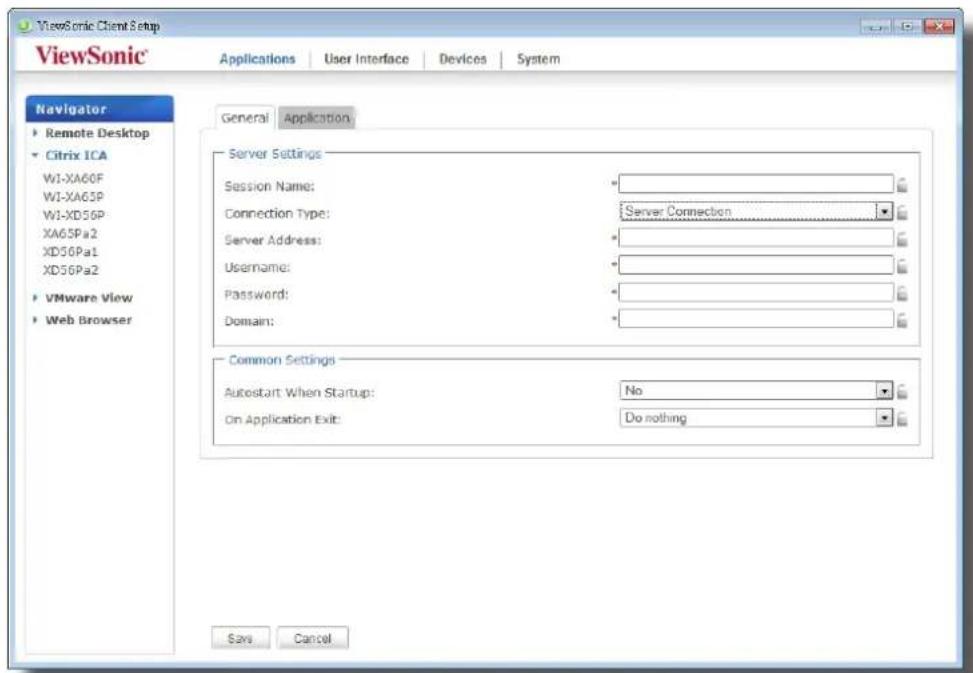Screen dimensions: 973x673
Task: Click the Navigator panel header
Action: (99, 109)
